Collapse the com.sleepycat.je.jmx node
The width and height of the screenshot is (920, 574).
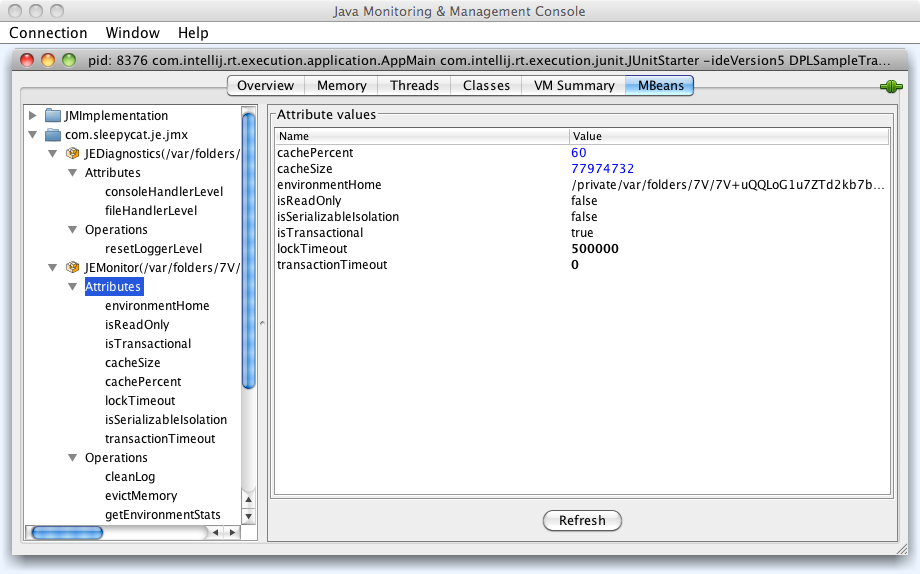34,135
